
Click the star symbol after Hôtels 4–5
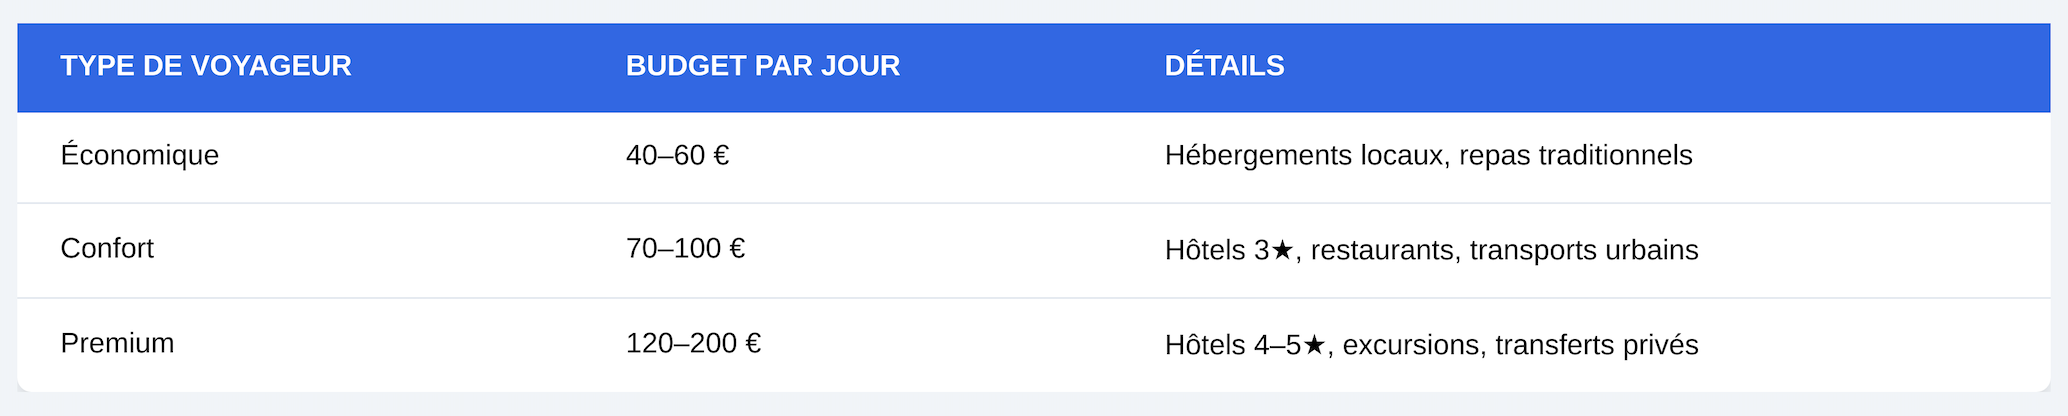tap(1315, 345)
